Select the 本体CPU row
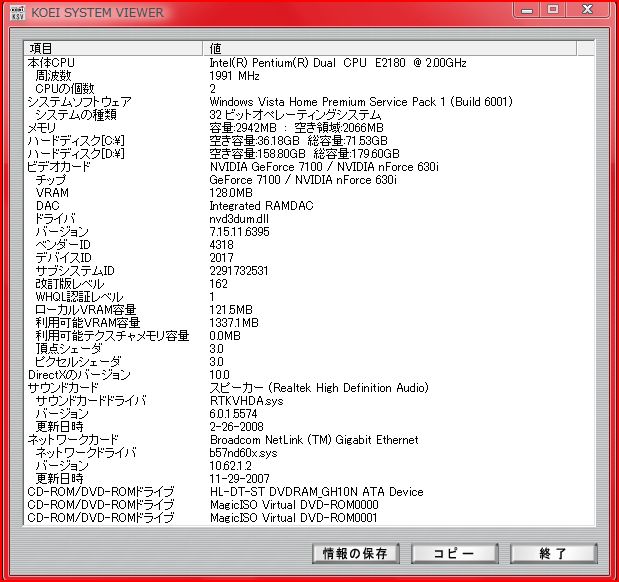 [x=51, y=63]
